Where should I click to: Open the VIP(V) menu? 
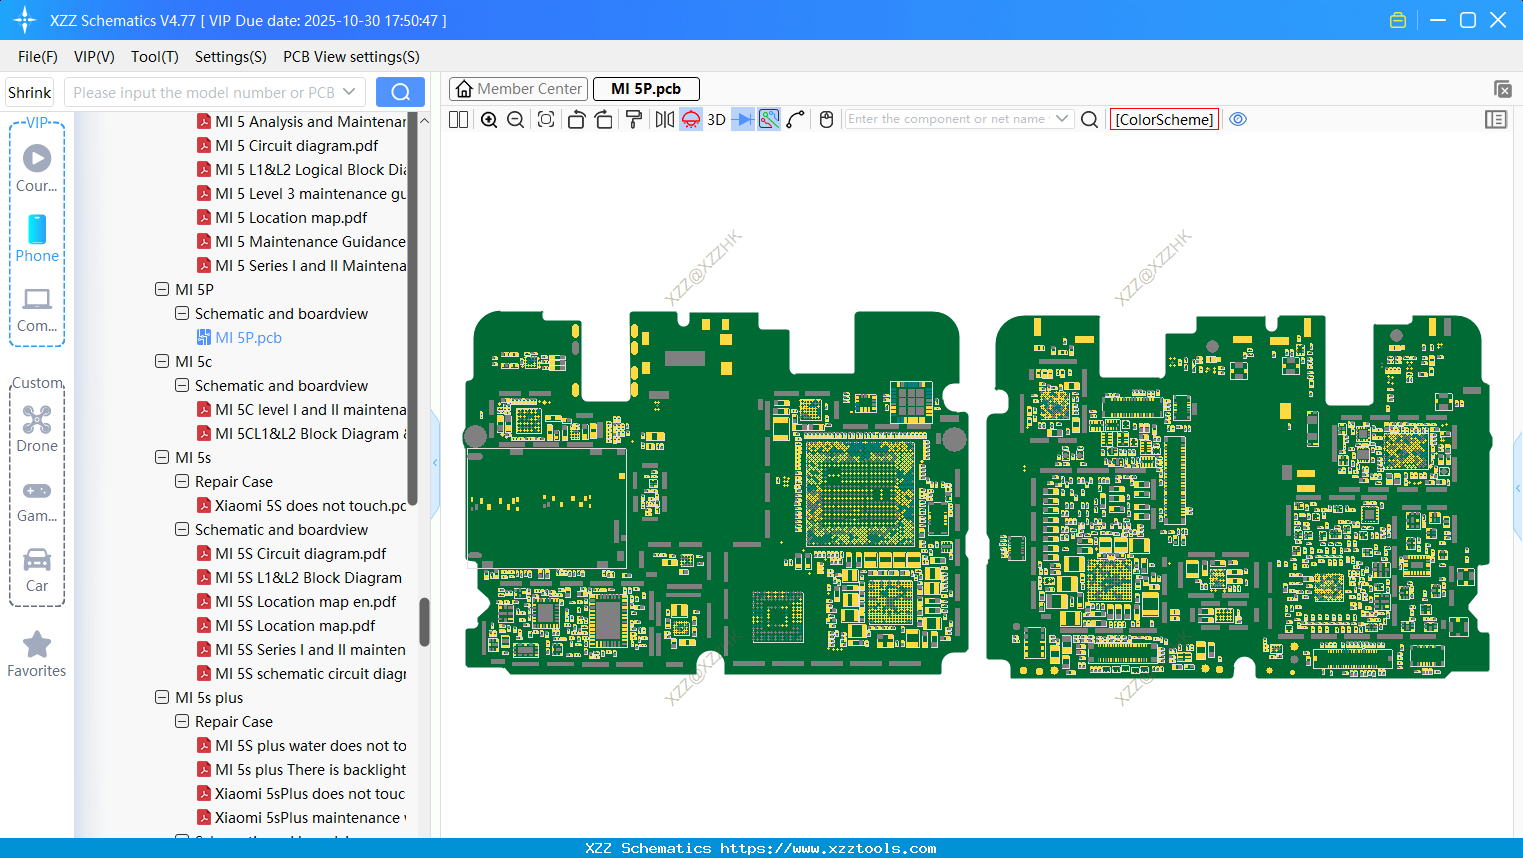click(94, 57)
